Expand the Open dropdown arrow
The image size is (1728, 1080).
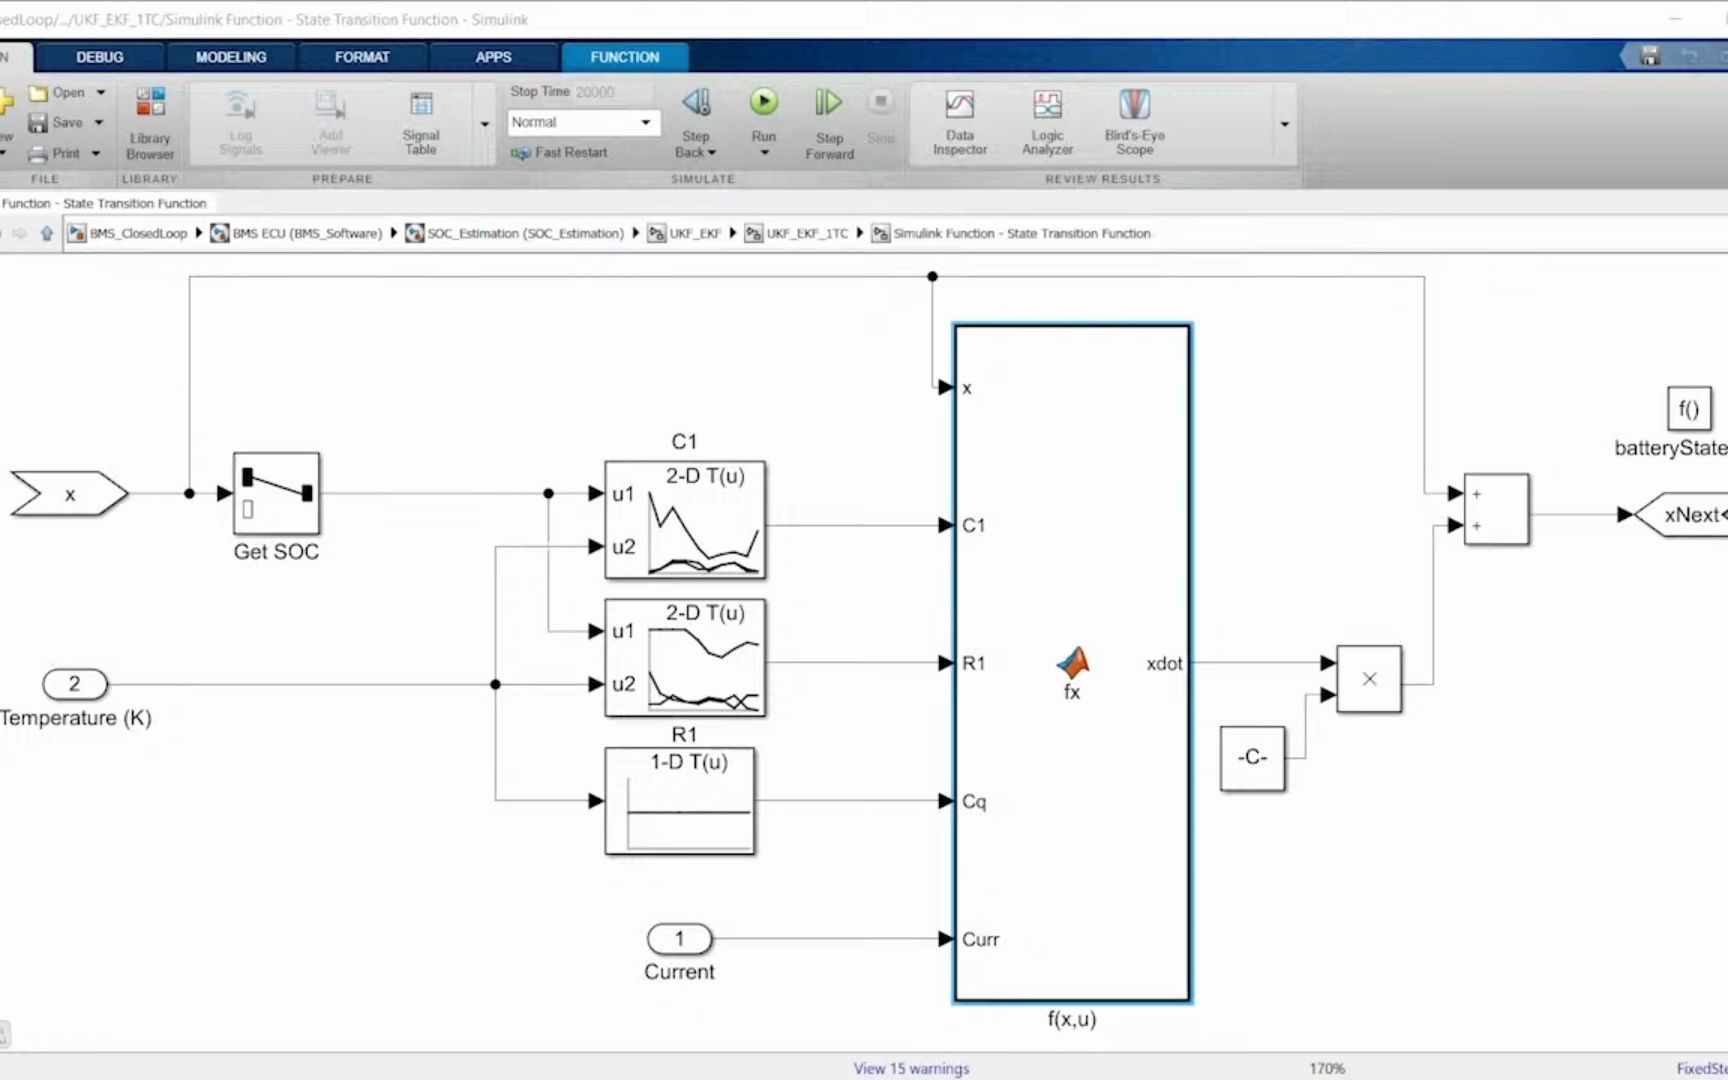101,93
